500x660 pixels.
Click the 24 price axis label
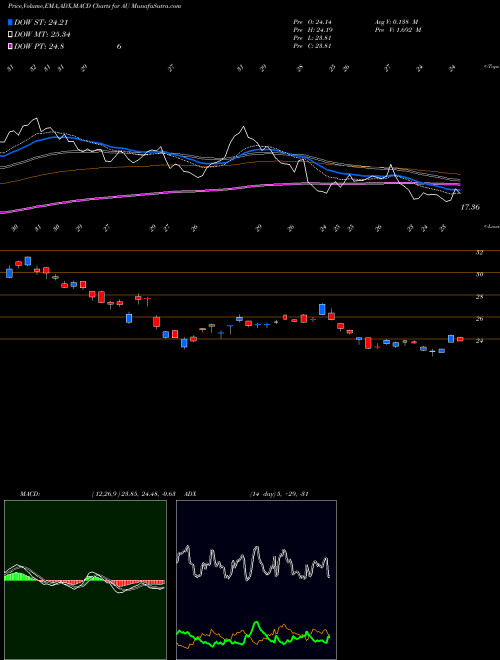coord(479,341)
